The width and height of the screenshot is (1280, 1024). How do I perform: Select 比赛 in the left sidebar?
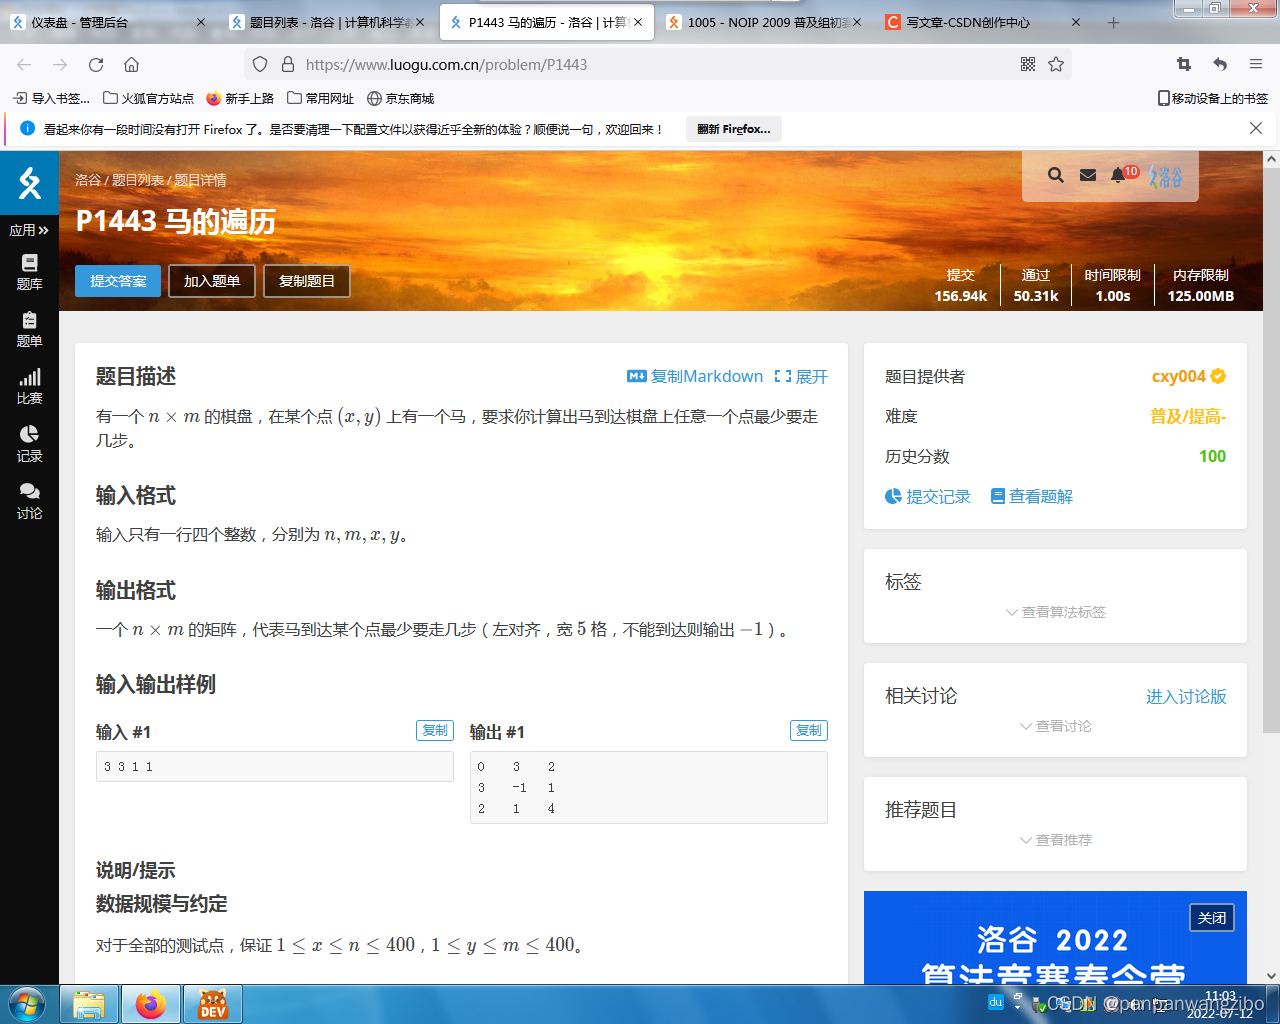[29, 386]
